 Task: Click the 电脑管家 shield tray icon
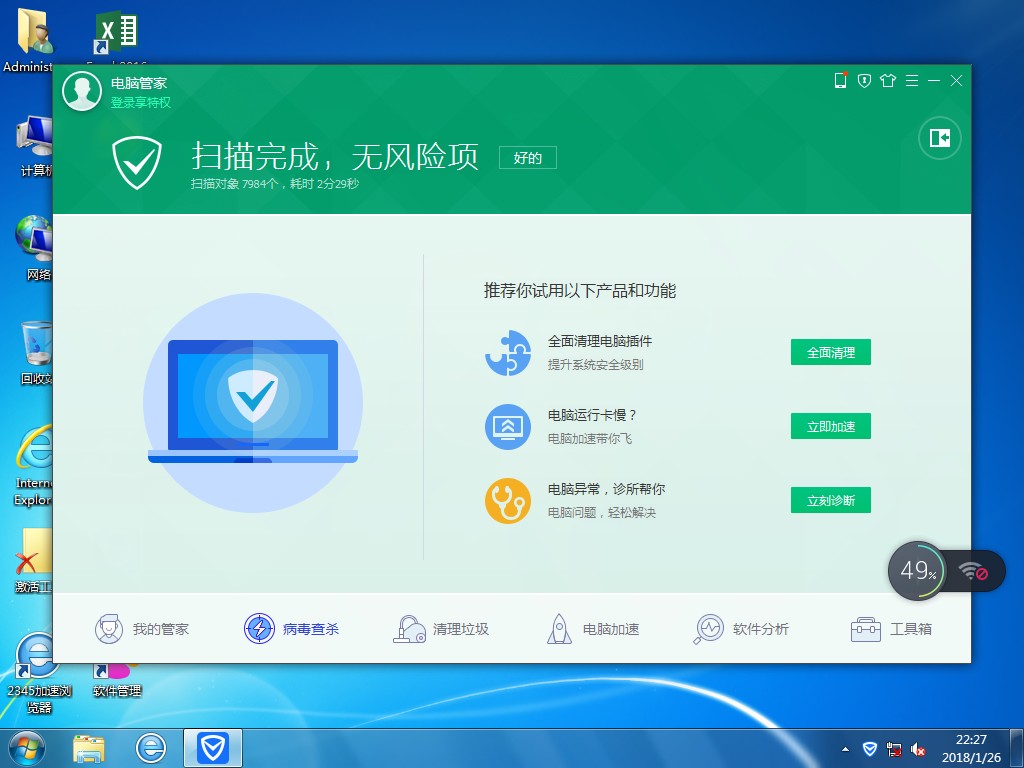pos(870,749)
